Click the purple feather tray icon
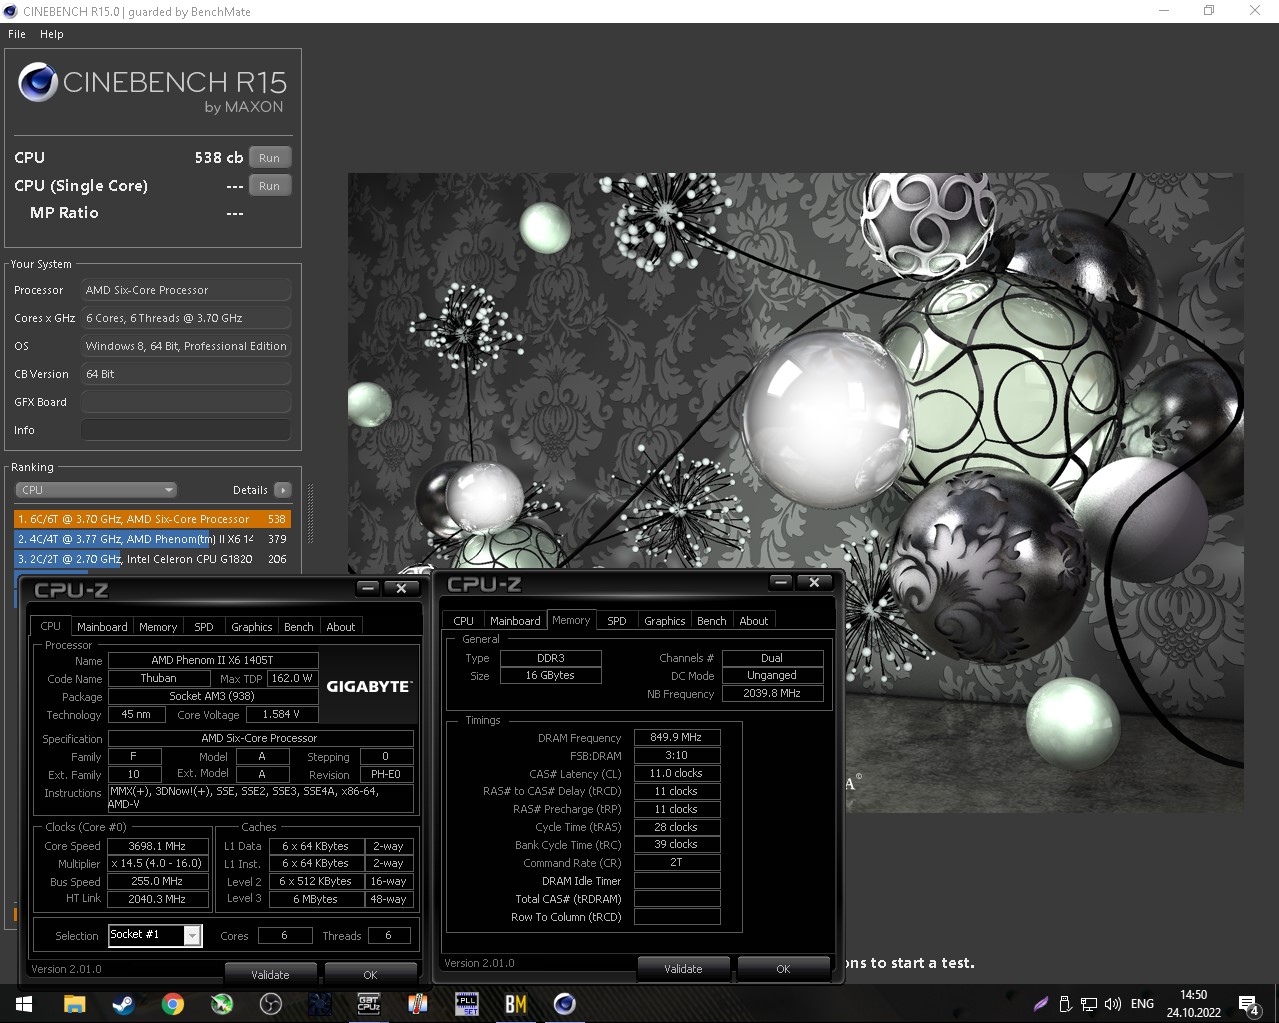Image resolution: width=1279 pixels, height=1023 pixels. pos(1040,1004)
